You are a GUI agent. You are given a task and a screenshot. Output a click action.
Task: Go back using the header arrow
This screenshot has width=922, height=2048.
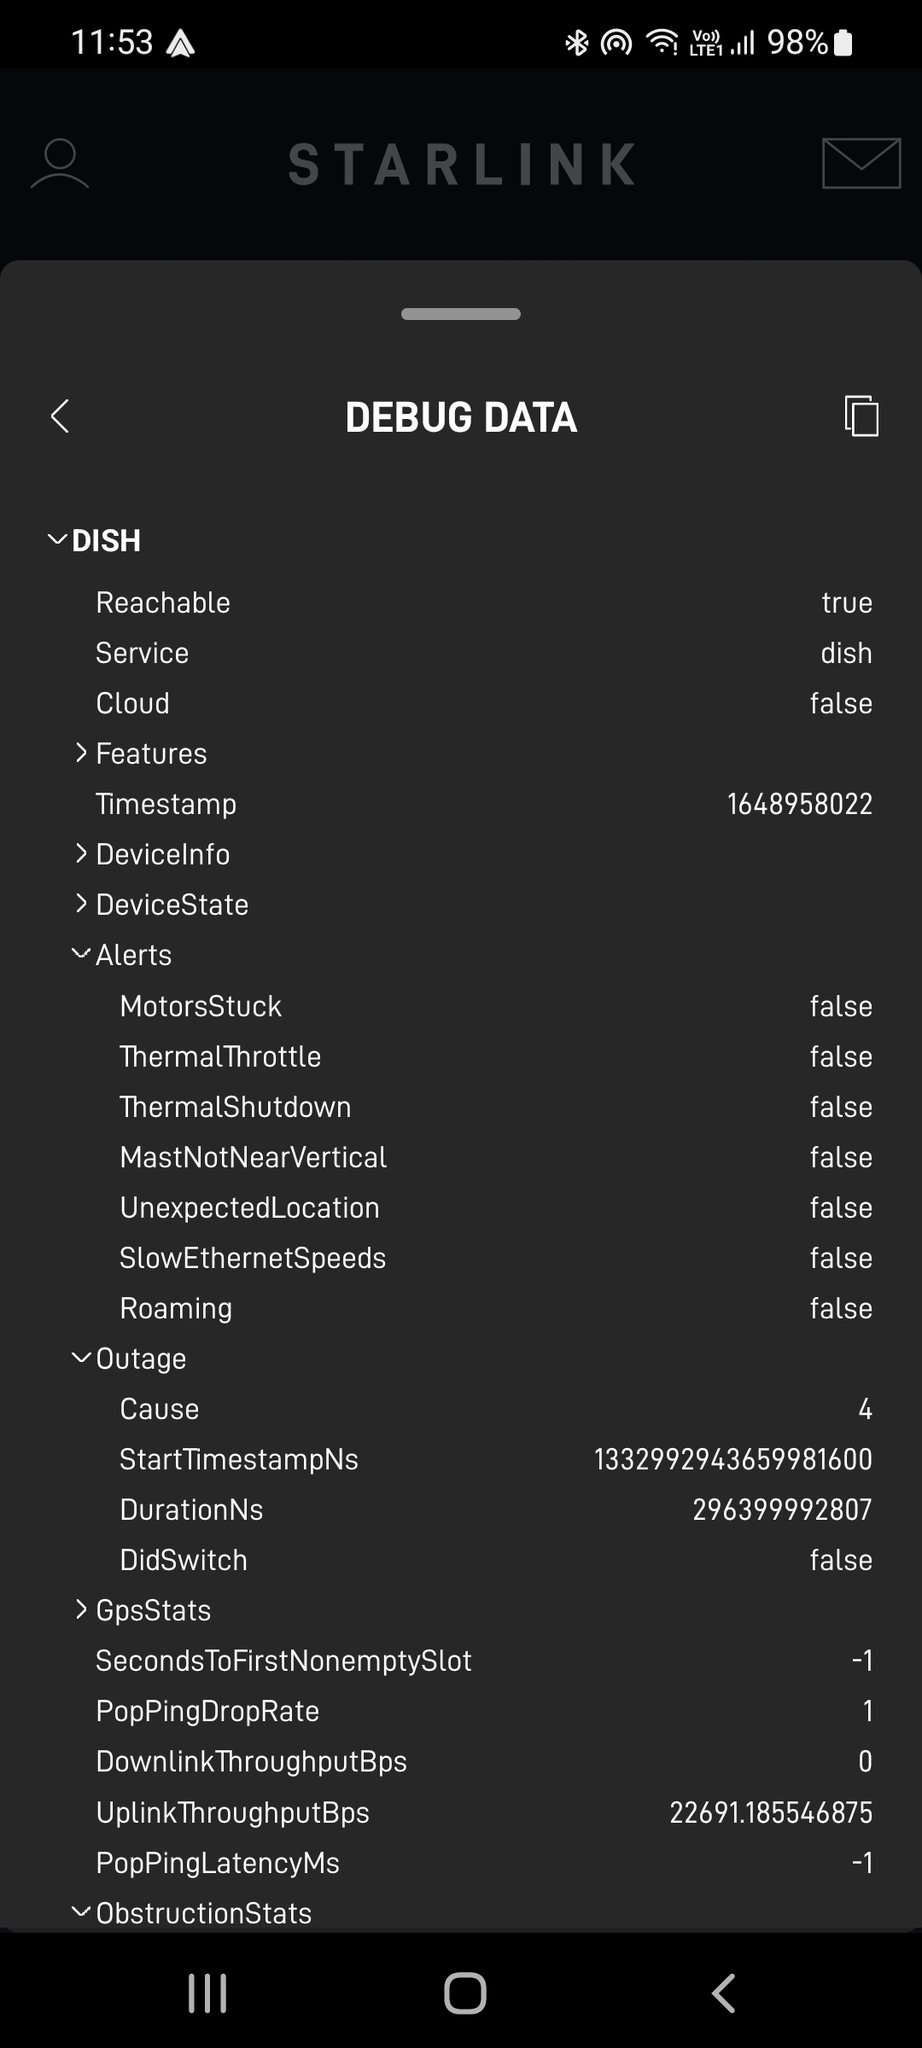point(60,416)
